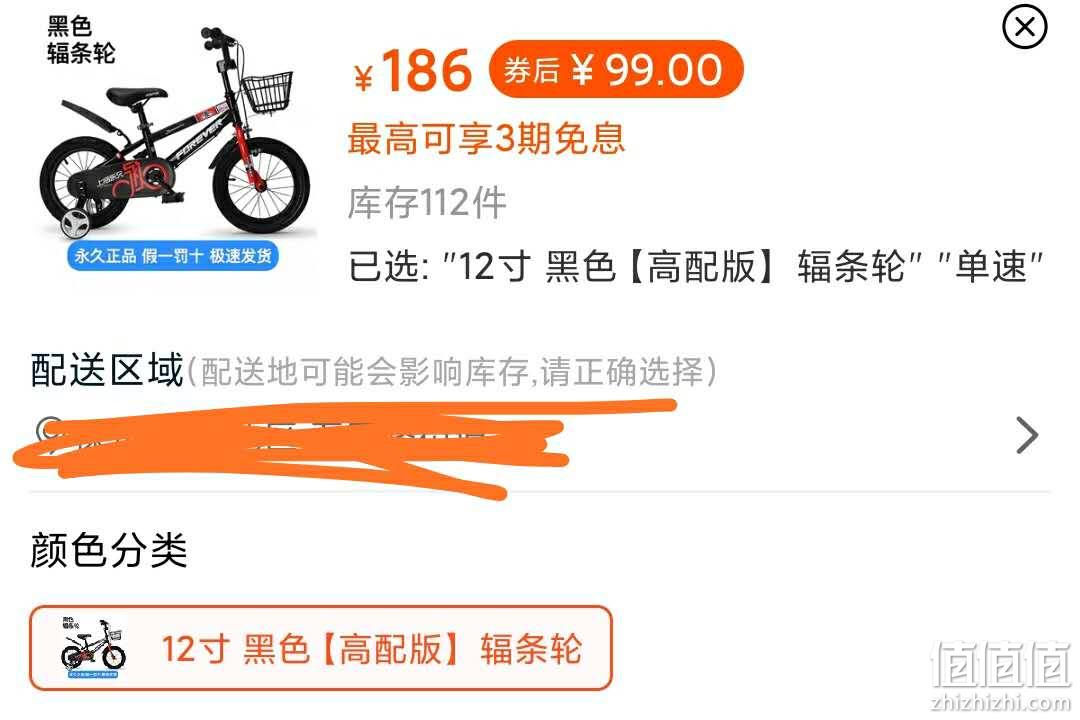Tap the 配送地可能会影响库存 hint text
The image size is (1080, 720).
coord(364,372)
